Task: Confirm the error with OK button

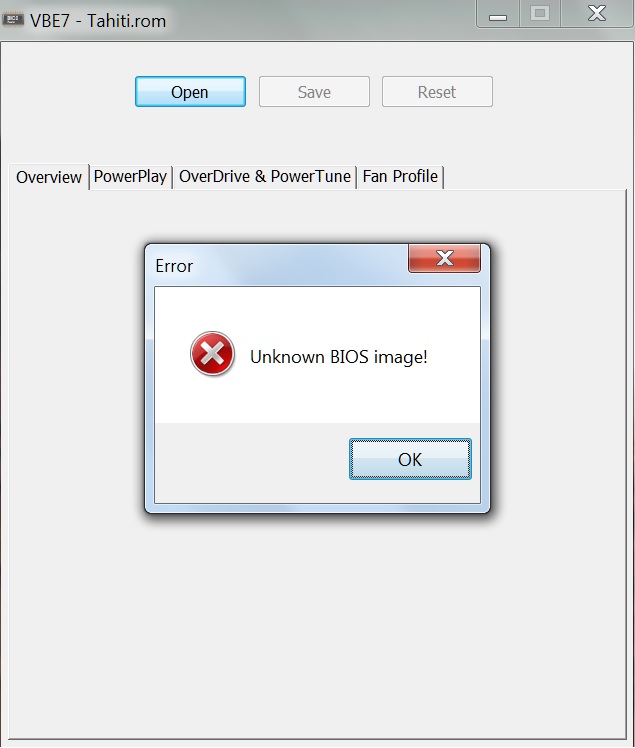Action: point(410,459)
